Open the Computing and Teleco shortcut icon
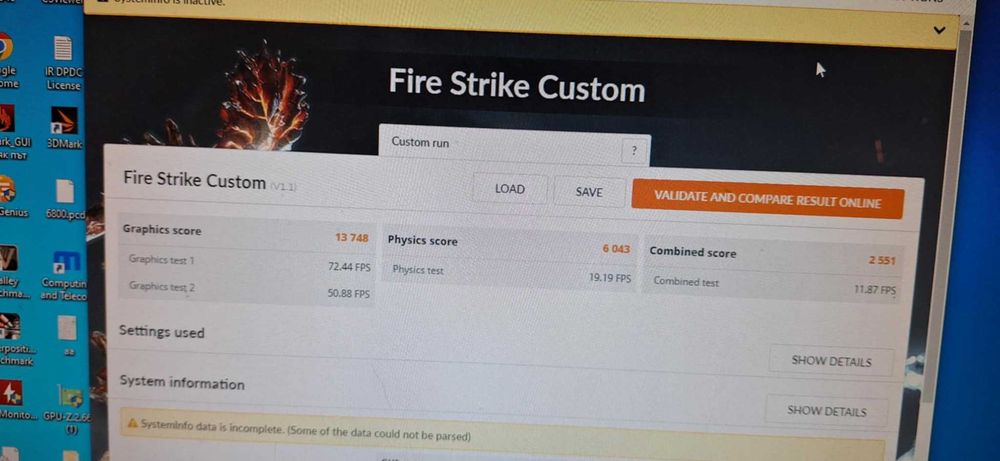 point(64,275)
